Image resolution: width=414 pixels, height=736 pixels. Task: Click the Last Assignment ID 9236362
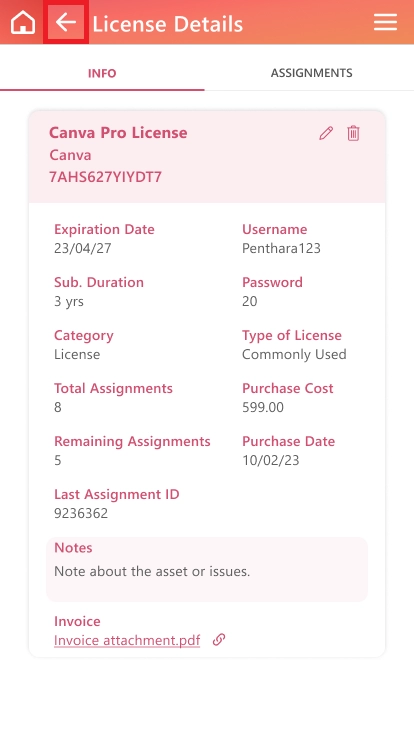pyautogui.click(x=81, y=513)
